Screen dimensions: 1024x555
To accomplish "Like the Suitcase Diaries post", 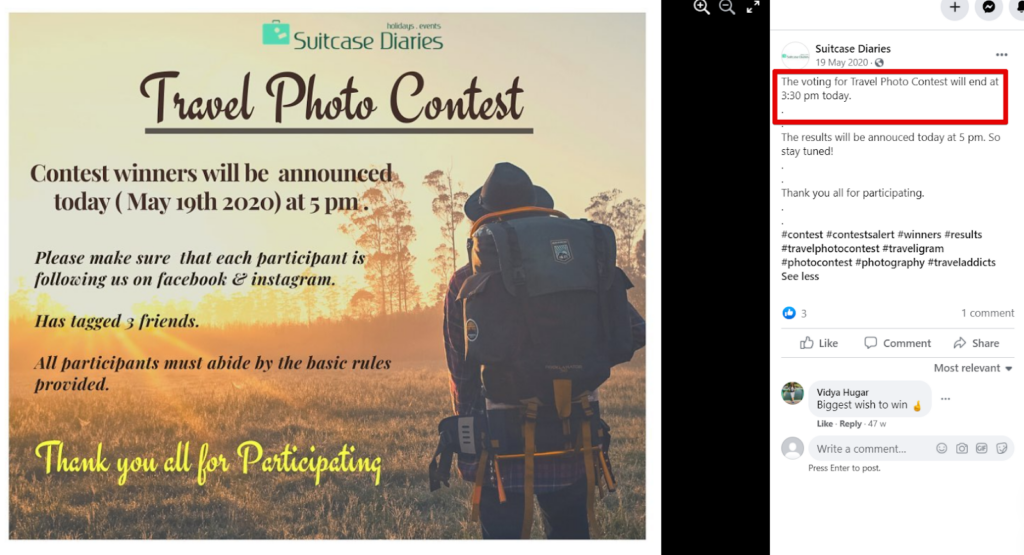I will coord(819,343).
